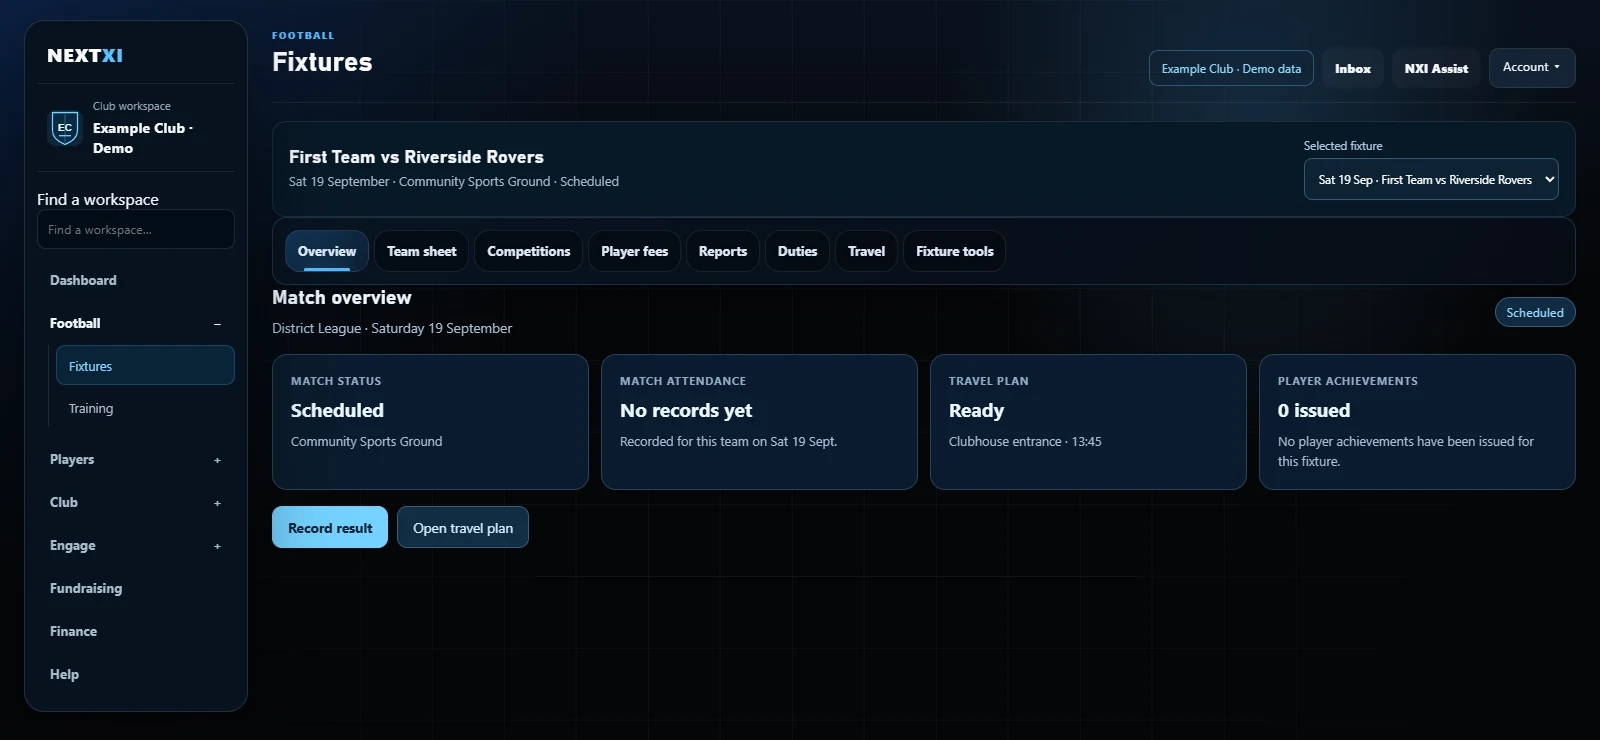
Task: Open the Account dropdown menu
Action: point(1532,68)
